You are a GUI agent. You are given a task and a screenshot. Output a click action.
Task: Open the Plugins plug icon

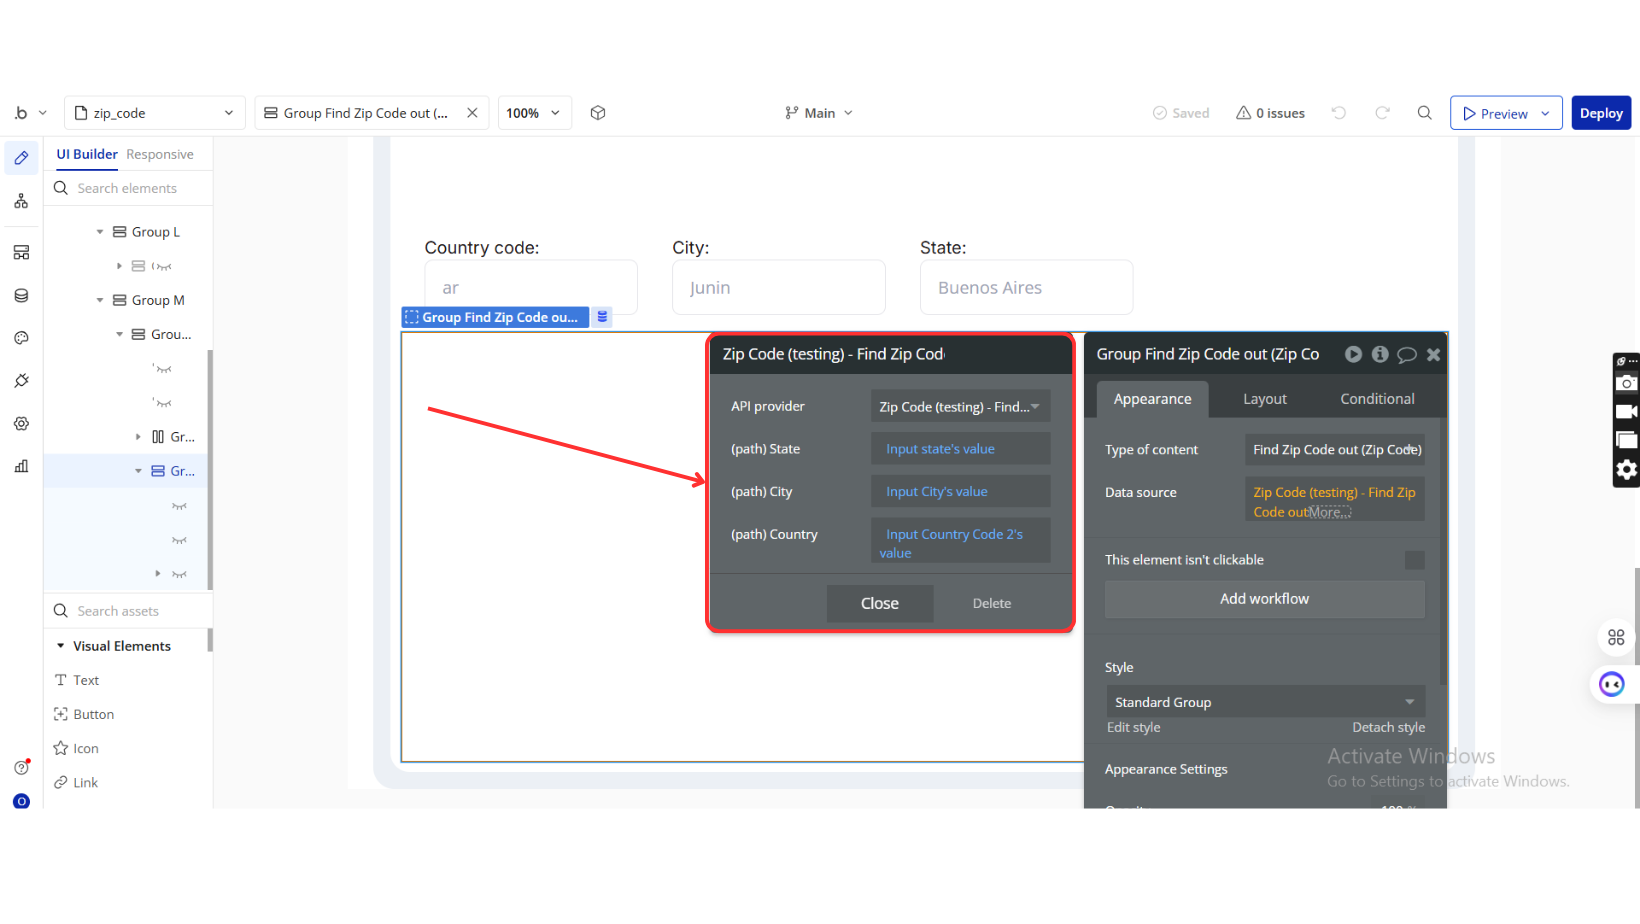point(21,381)
